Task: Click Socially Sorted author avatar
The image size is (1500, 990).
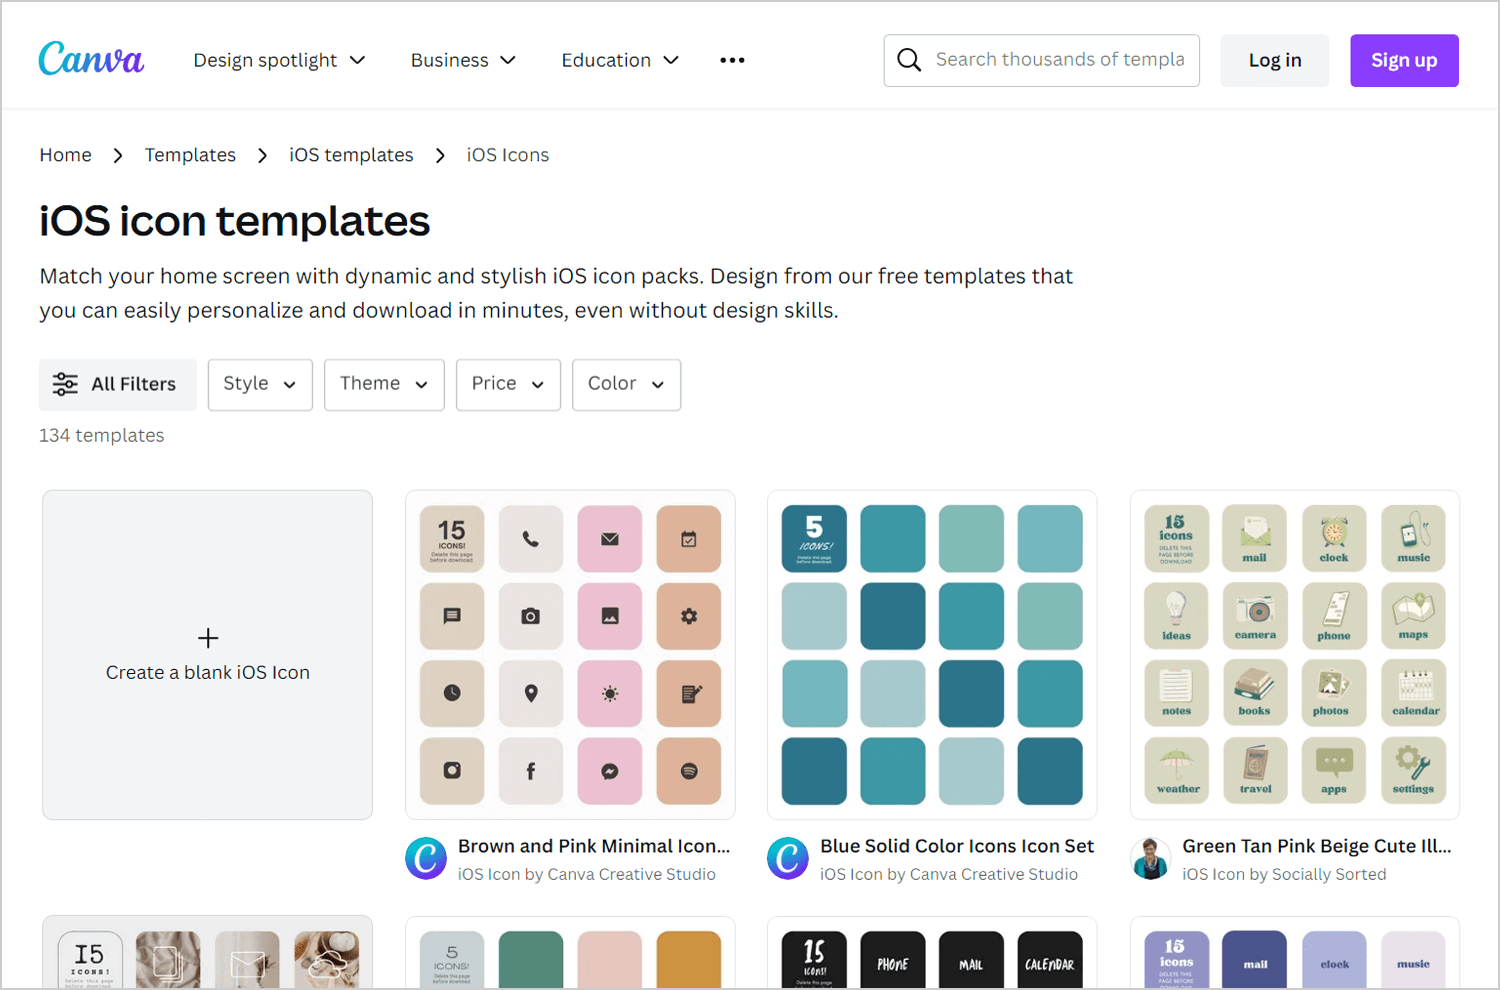Action: click(1151, 859)
